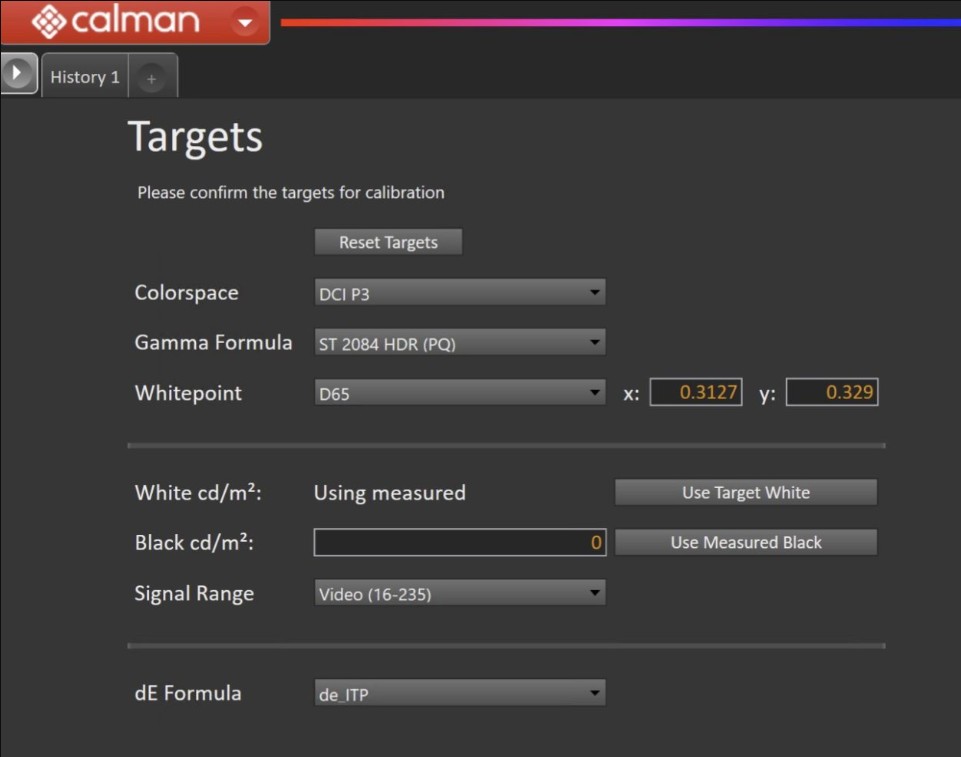This screenshot has width=961, height=757.
Task: Switch to the History 1 tab
Action: pyautogui.click(x=84, y=77)
